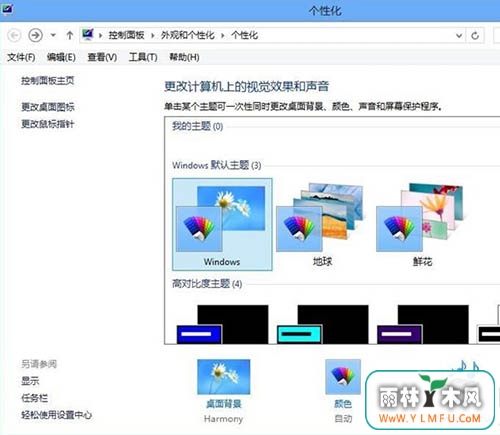Open the 更改鼠标指针 link

tap(48, 124)
